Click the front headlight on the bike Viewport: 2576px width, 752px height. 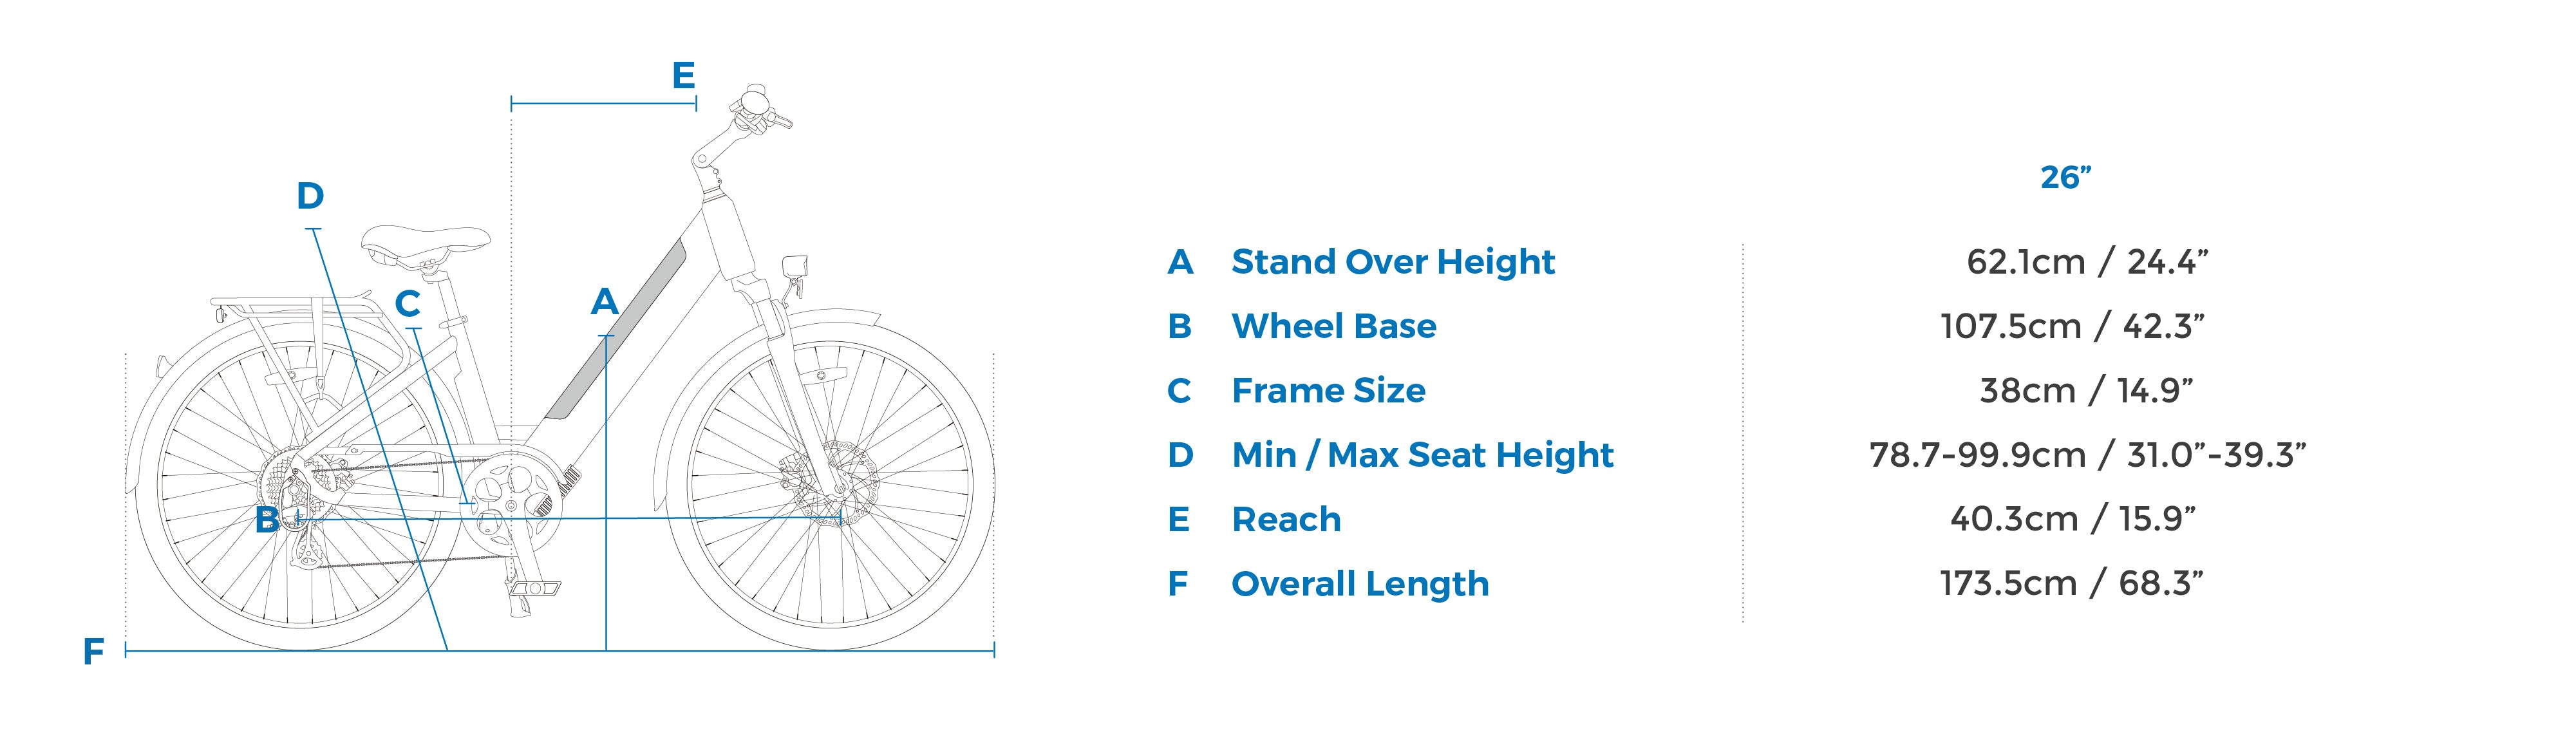click(x=797, y=267)
